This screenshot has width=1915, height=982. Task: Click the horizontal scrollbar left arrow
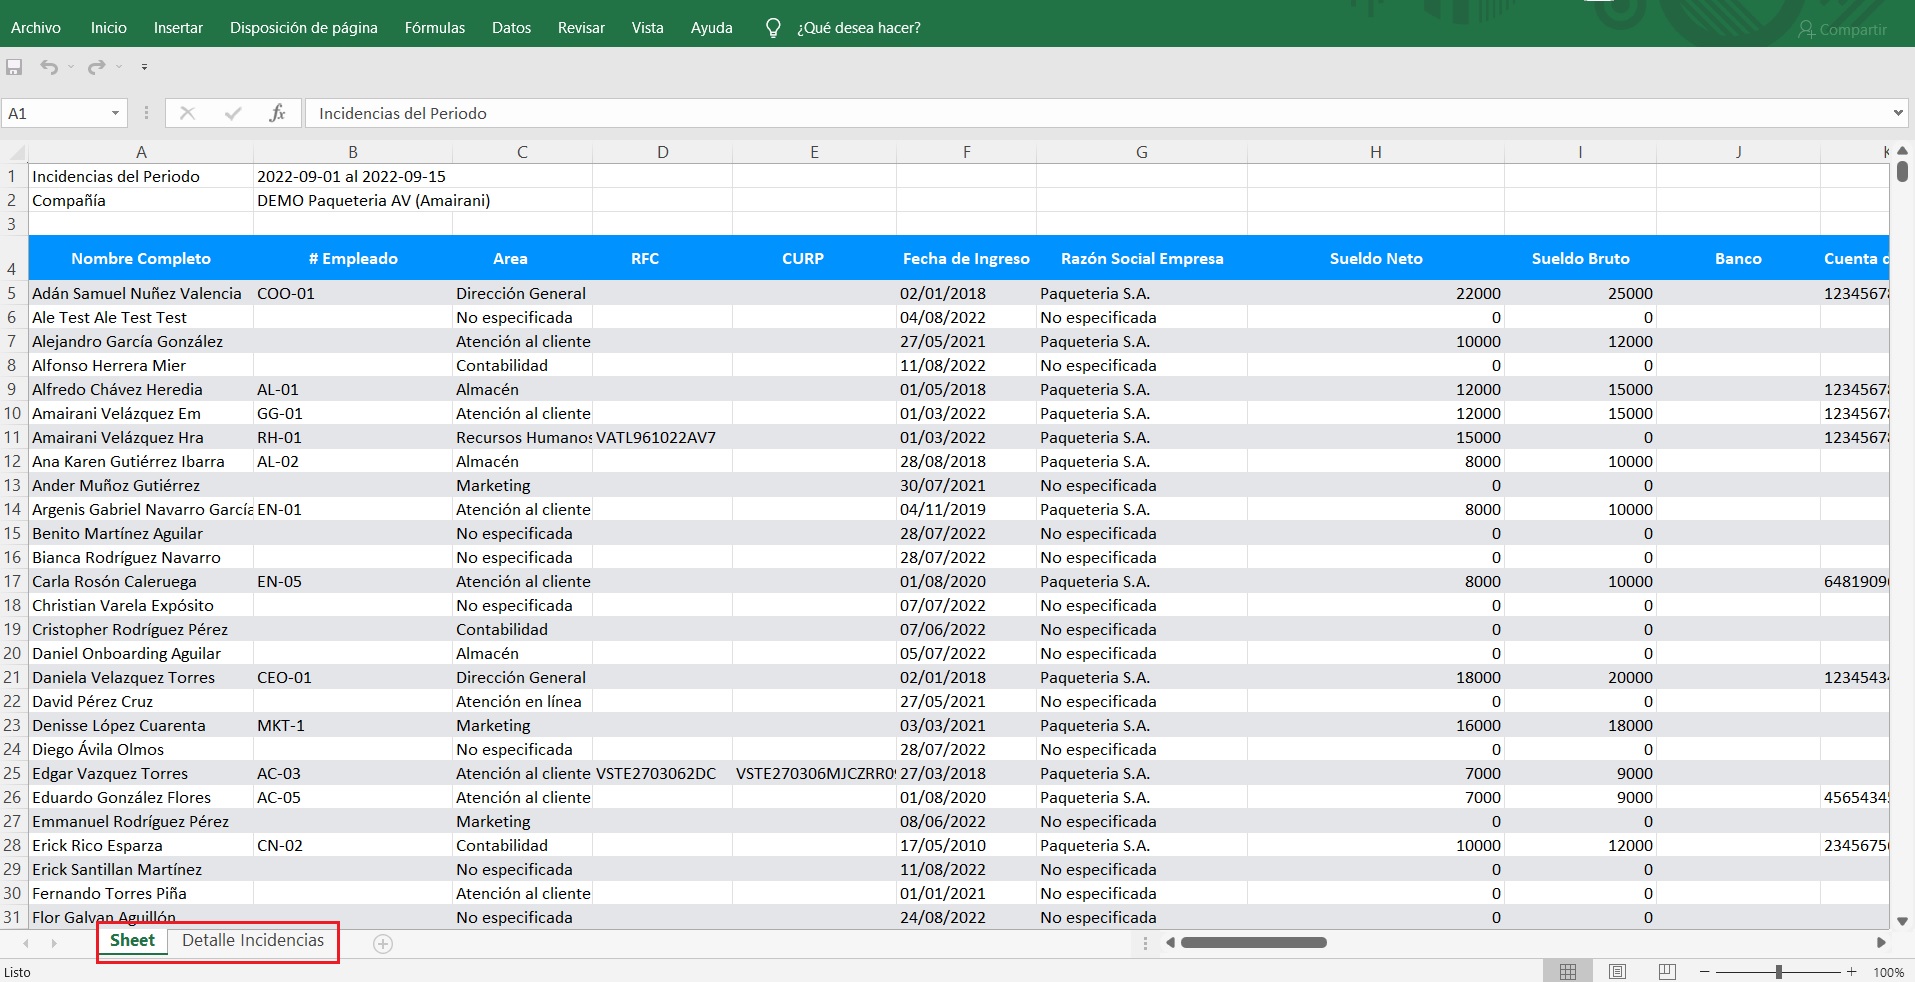pyautogui.click(x=1170, y=943)
